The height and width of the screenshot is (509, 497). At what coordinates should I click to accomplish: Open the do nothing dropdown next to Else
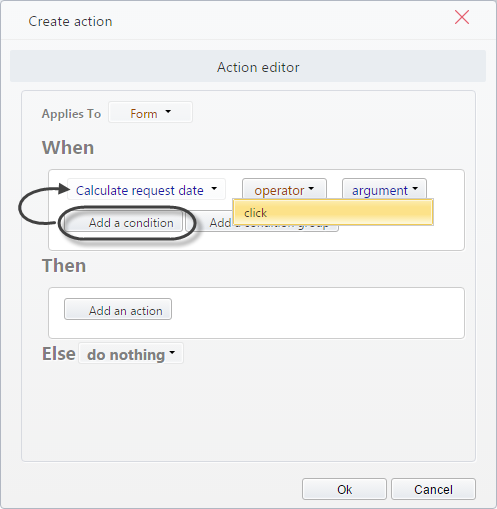coord(131,354)
